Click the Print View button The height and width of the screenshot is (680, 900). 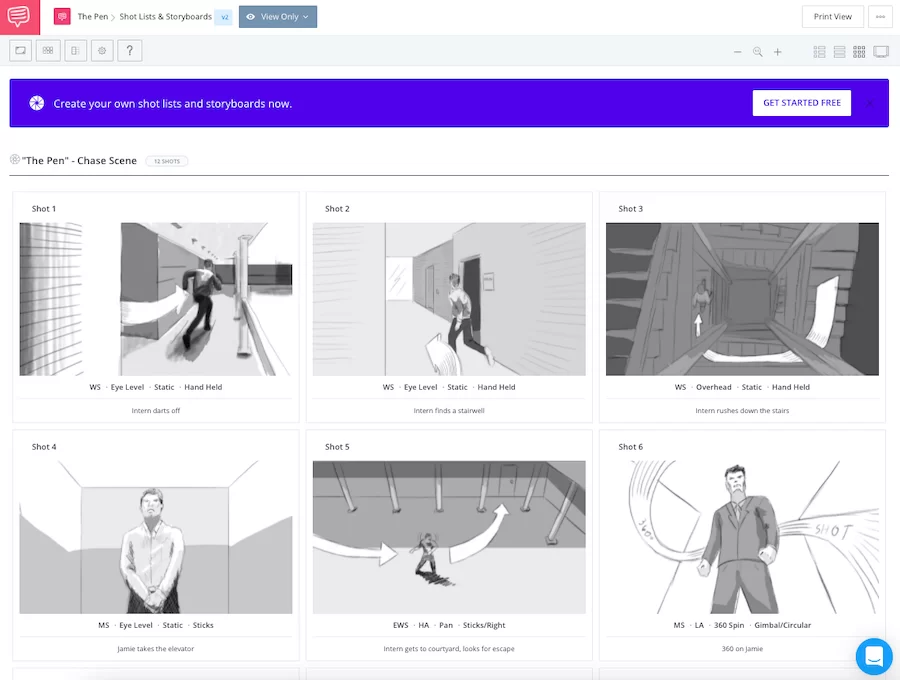pyautogui.click(x=832, y=17)
